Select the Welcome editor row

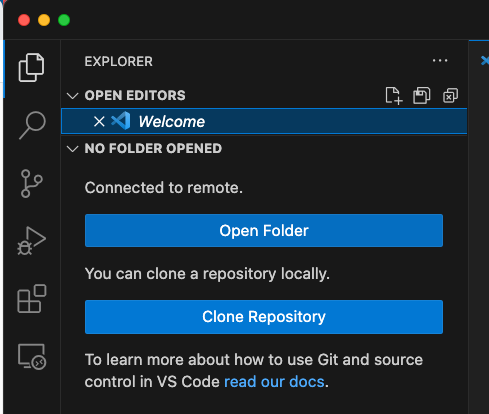tap(264, 121)
